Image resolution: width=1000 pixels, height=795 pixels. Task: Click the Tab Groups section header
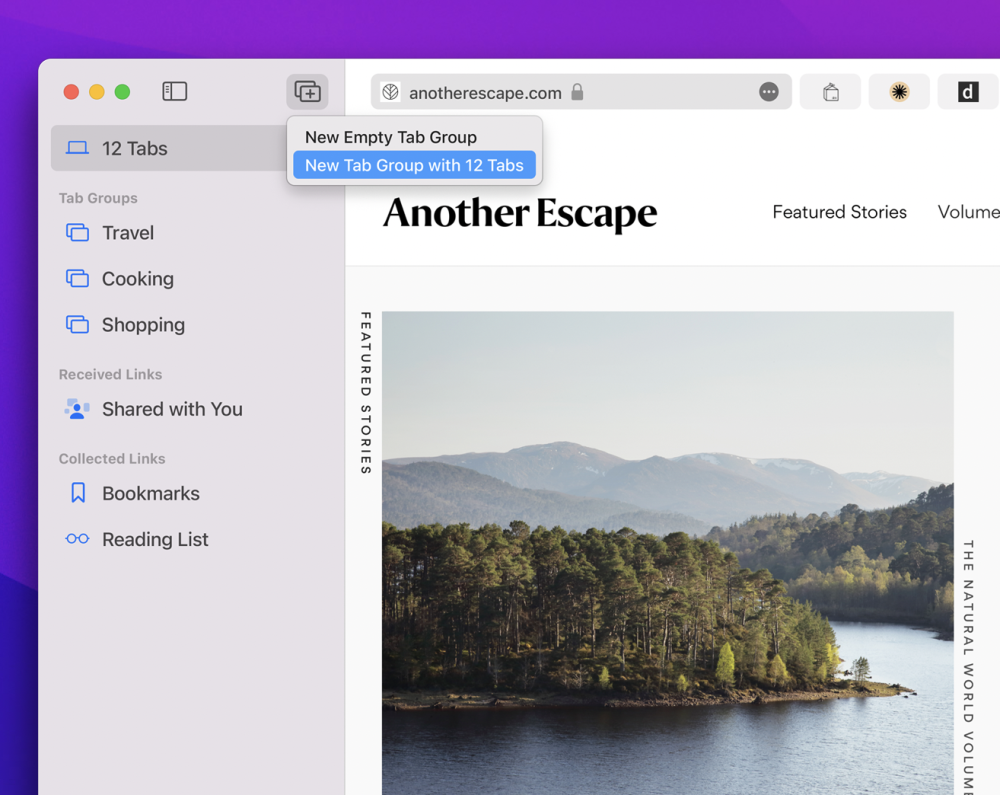pyautogui.click(x=98, y=198)
